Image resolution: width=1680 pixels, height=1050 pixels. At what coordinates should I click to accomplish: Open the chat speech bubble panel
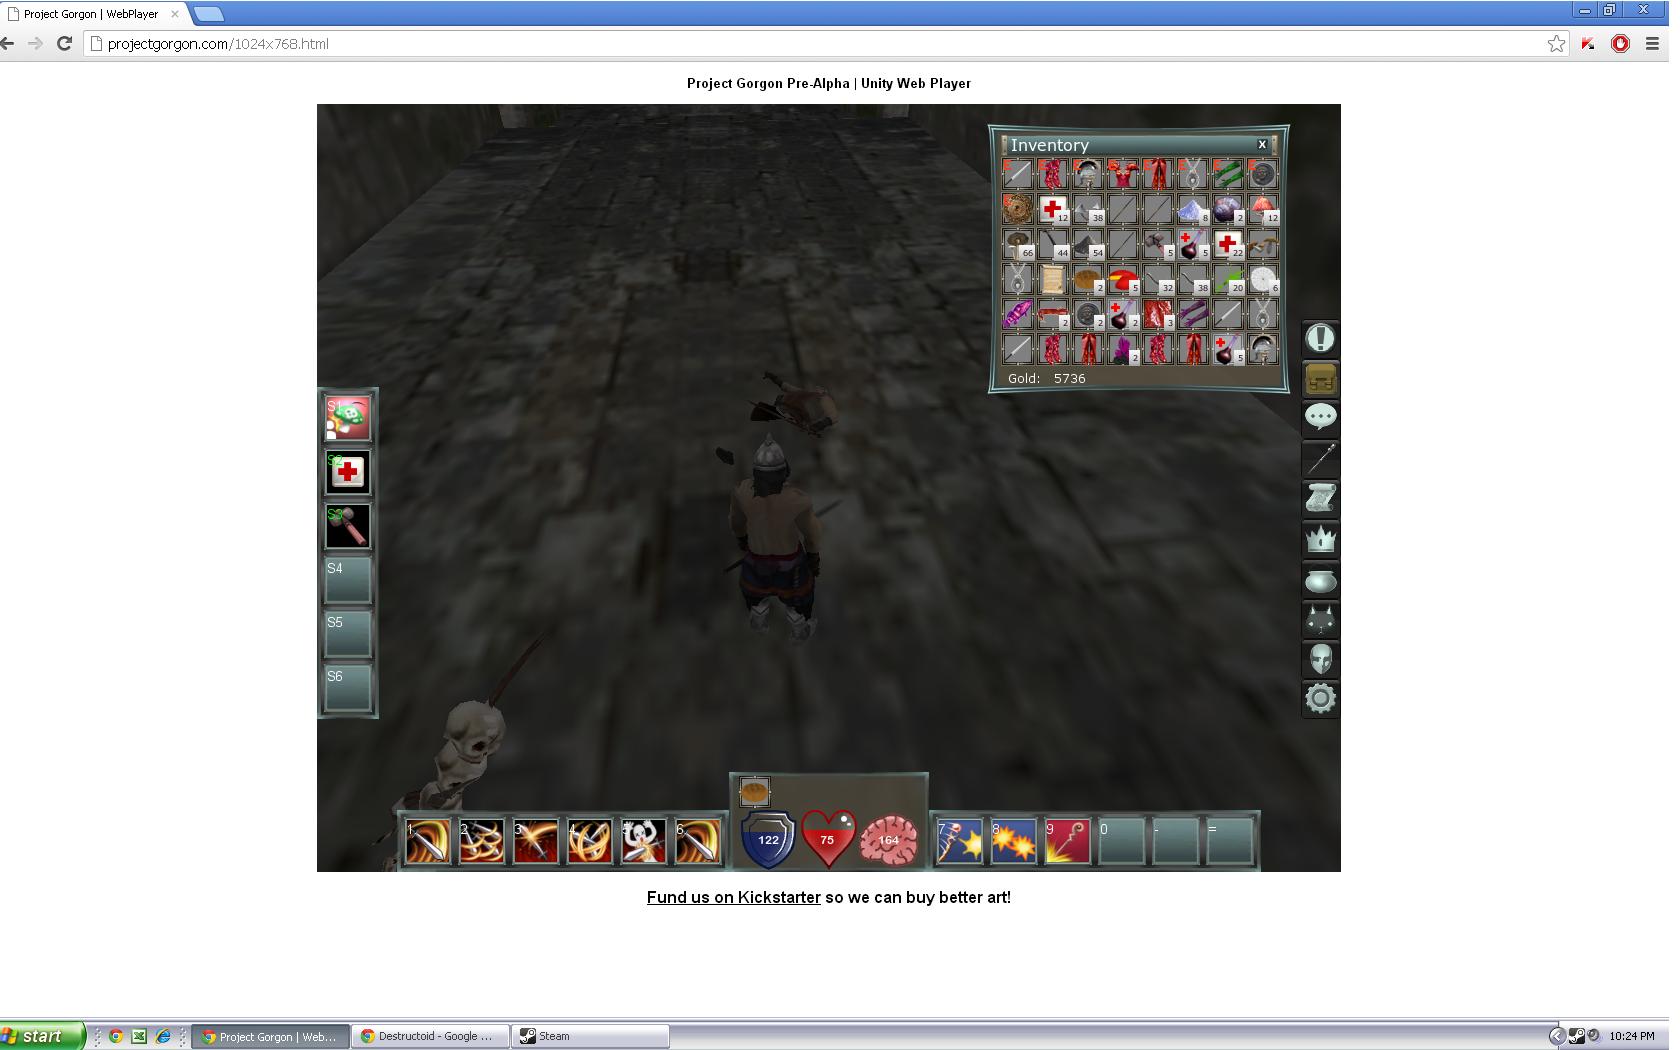(1320, 417)
